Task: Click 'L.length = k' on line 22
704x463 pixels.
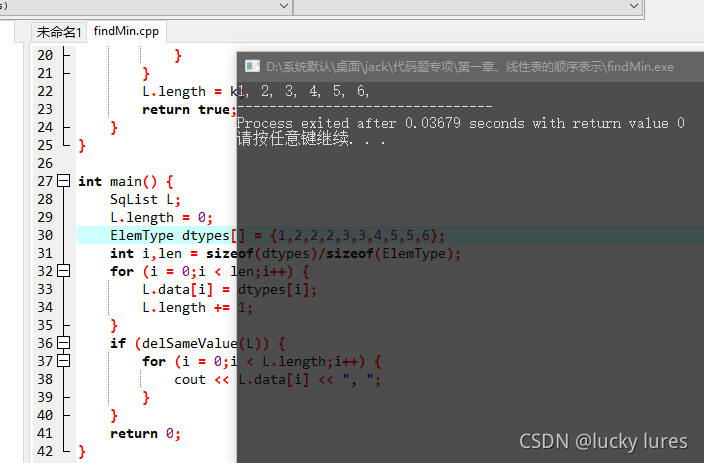Action: (190, 92)
